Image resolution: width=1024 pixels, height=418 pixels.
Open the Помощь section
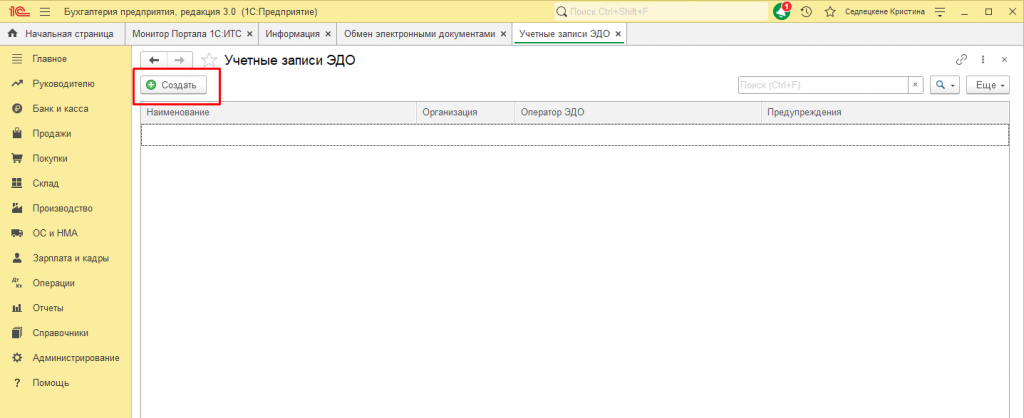[50, 383]
